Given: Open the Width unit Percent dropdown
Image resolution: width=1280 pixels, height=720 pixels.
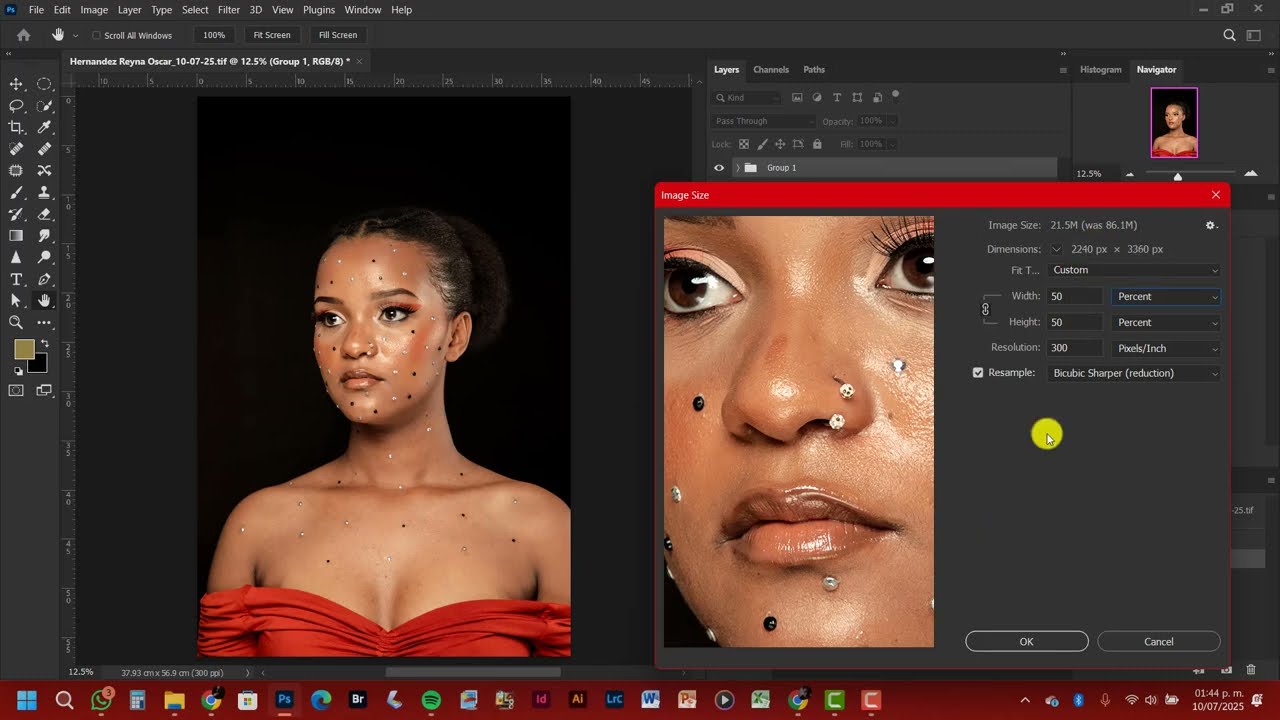Looking at the screenshot, I should click(1167, 297).
